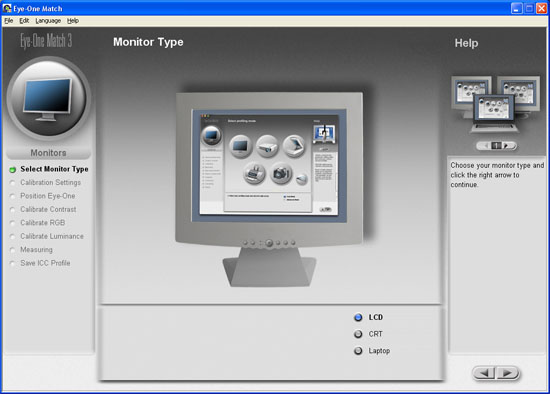Image resolution: width=550 pixels, height=394 pixels.
Task: Click the Eye-One Match title bar icon
Action: [x=7, y=8]
